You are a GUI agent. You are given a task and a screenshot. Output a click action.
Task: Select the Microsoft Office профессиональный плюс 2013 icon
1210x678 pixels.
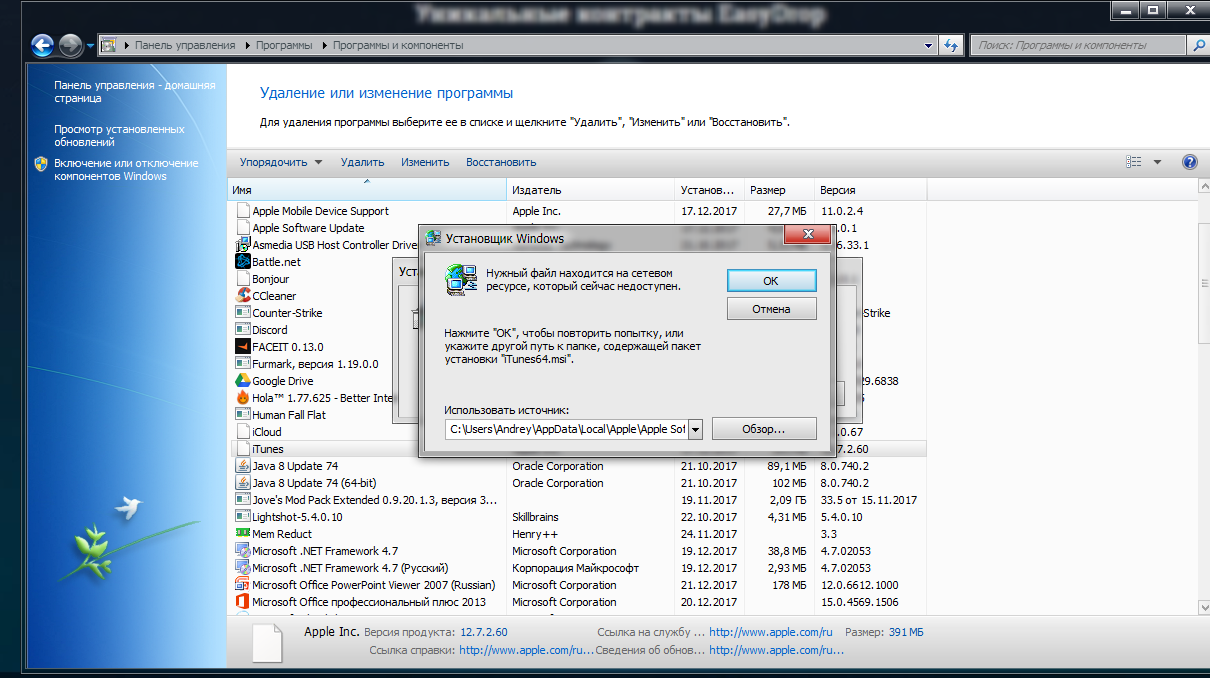click(x=242, y=602)
